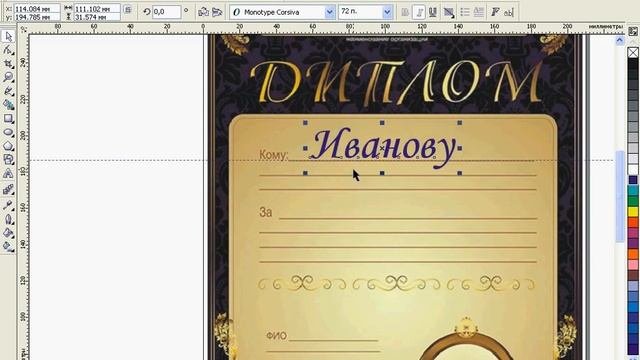Select the Rectangle tool

click(8, 119)
